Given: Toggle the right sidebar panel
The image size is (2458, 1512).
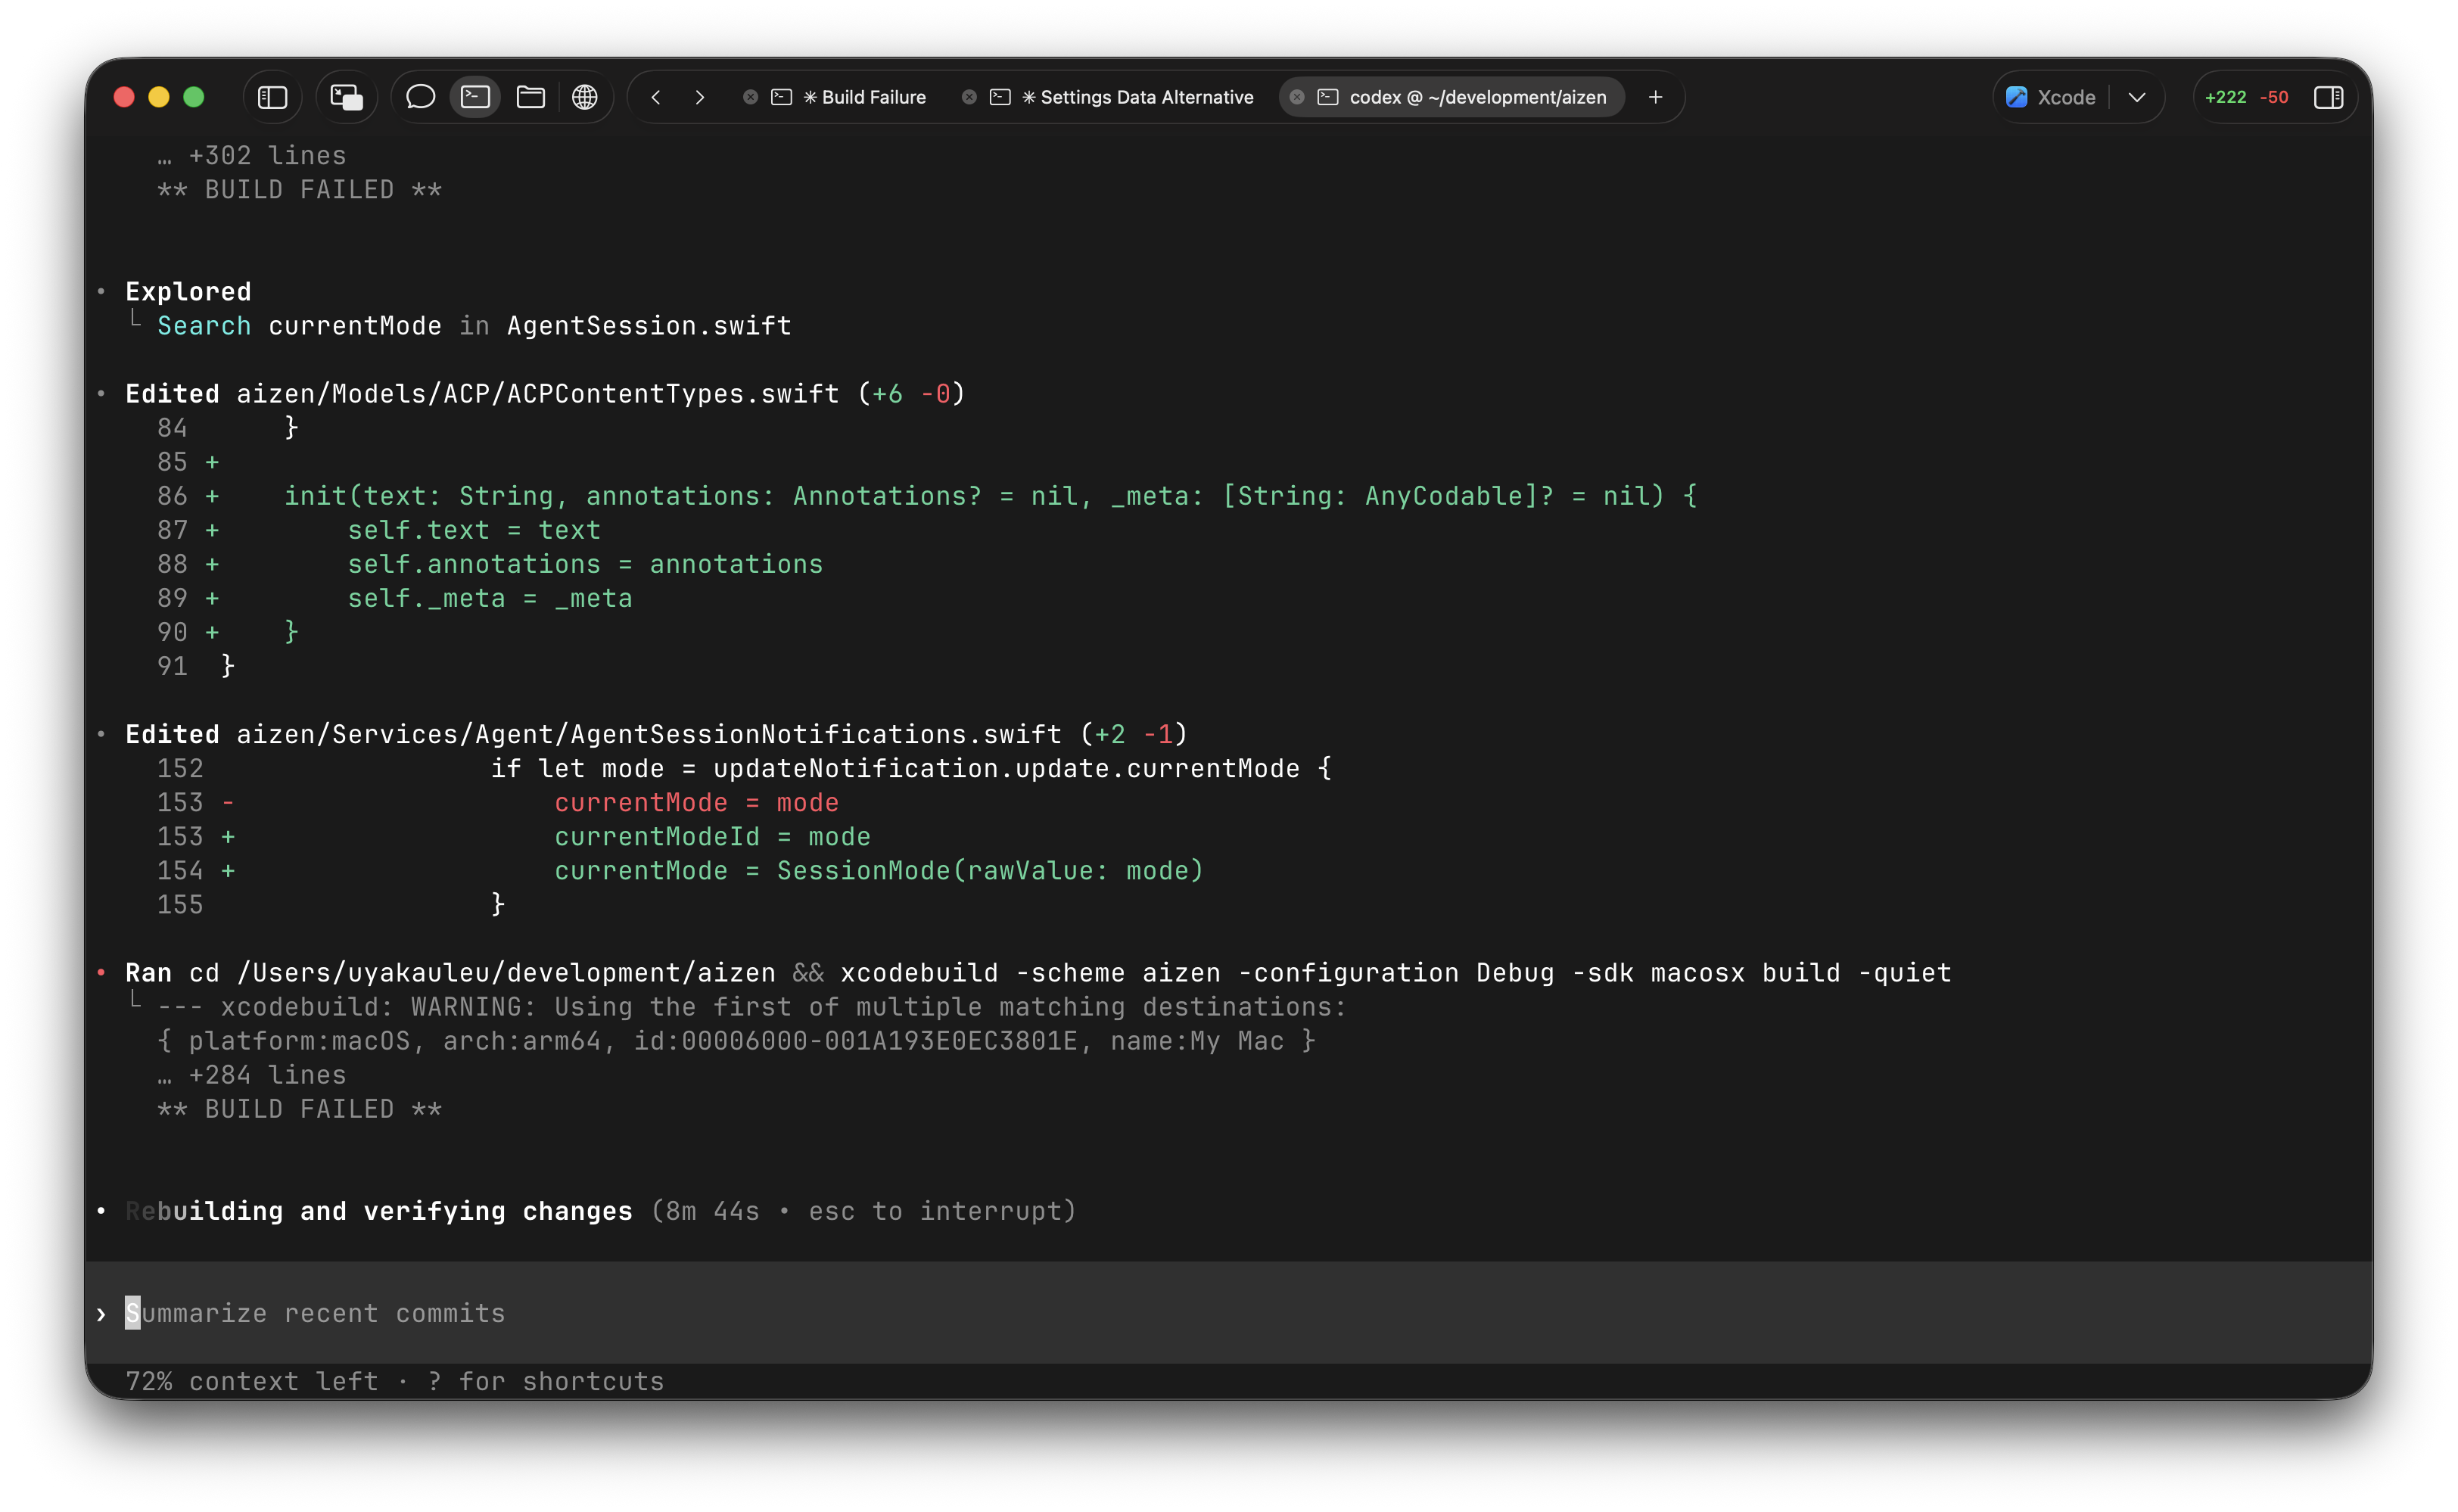Looking at the screenshot, I should coord(2328,97).
